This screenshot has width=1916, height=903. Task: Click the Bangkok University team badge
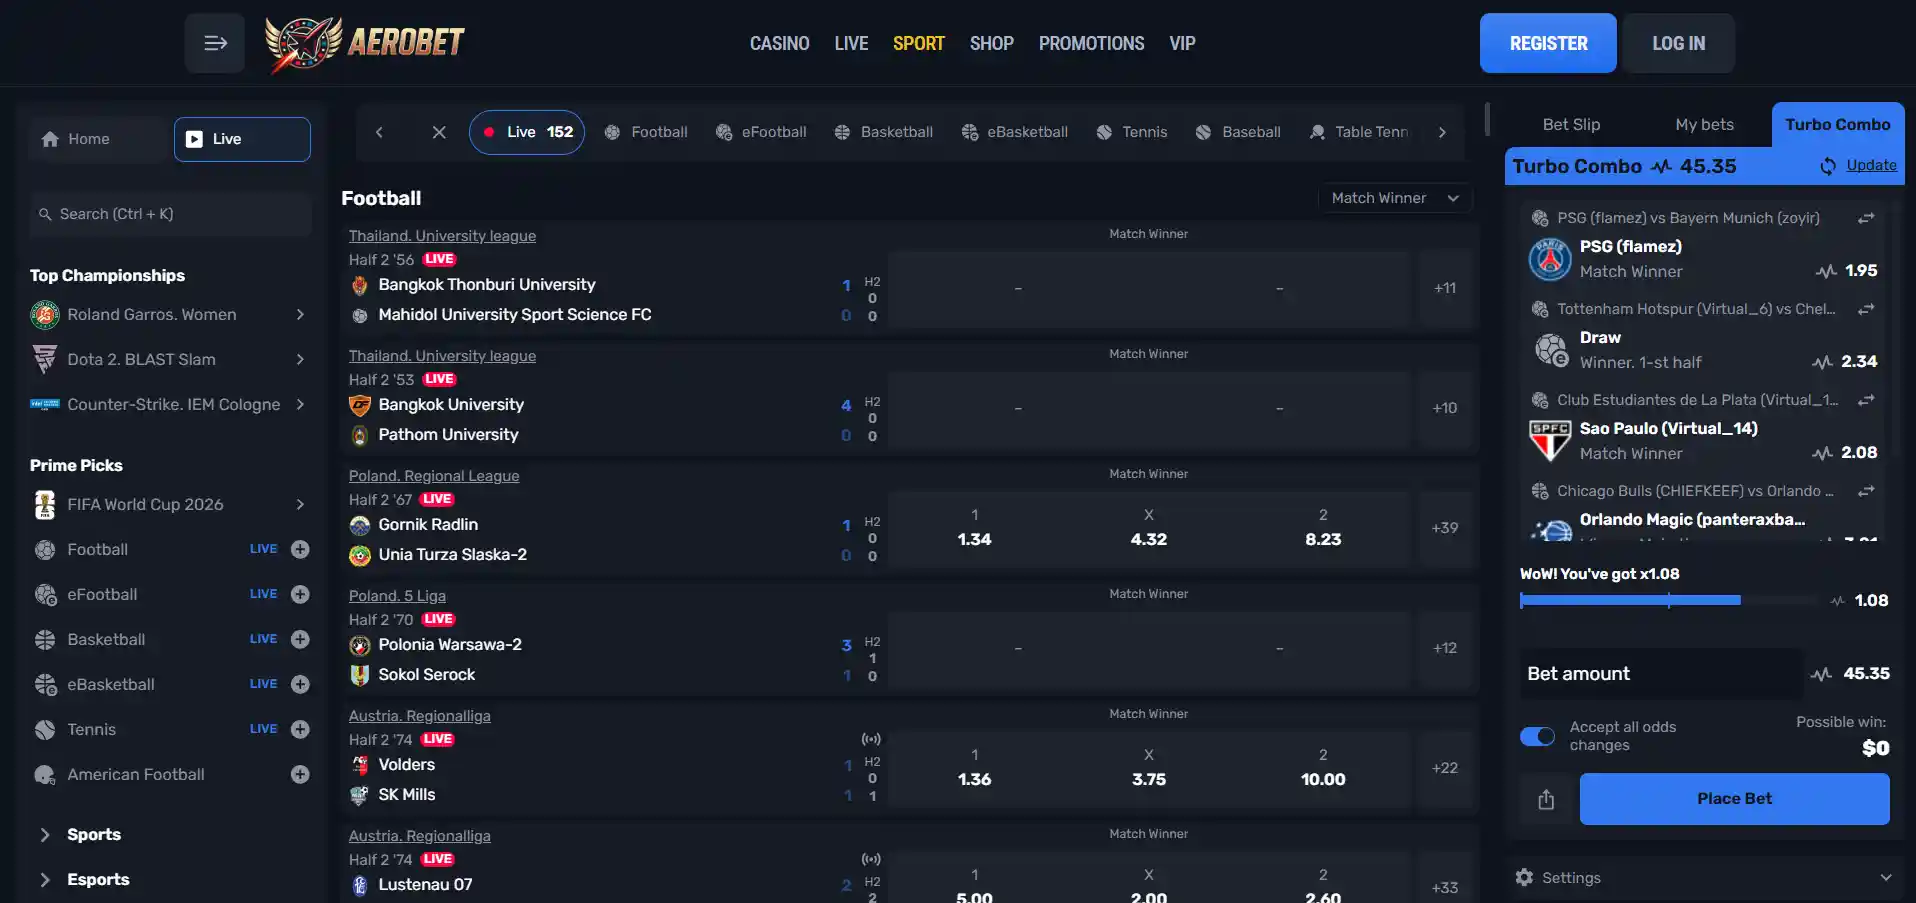[360, 405]
